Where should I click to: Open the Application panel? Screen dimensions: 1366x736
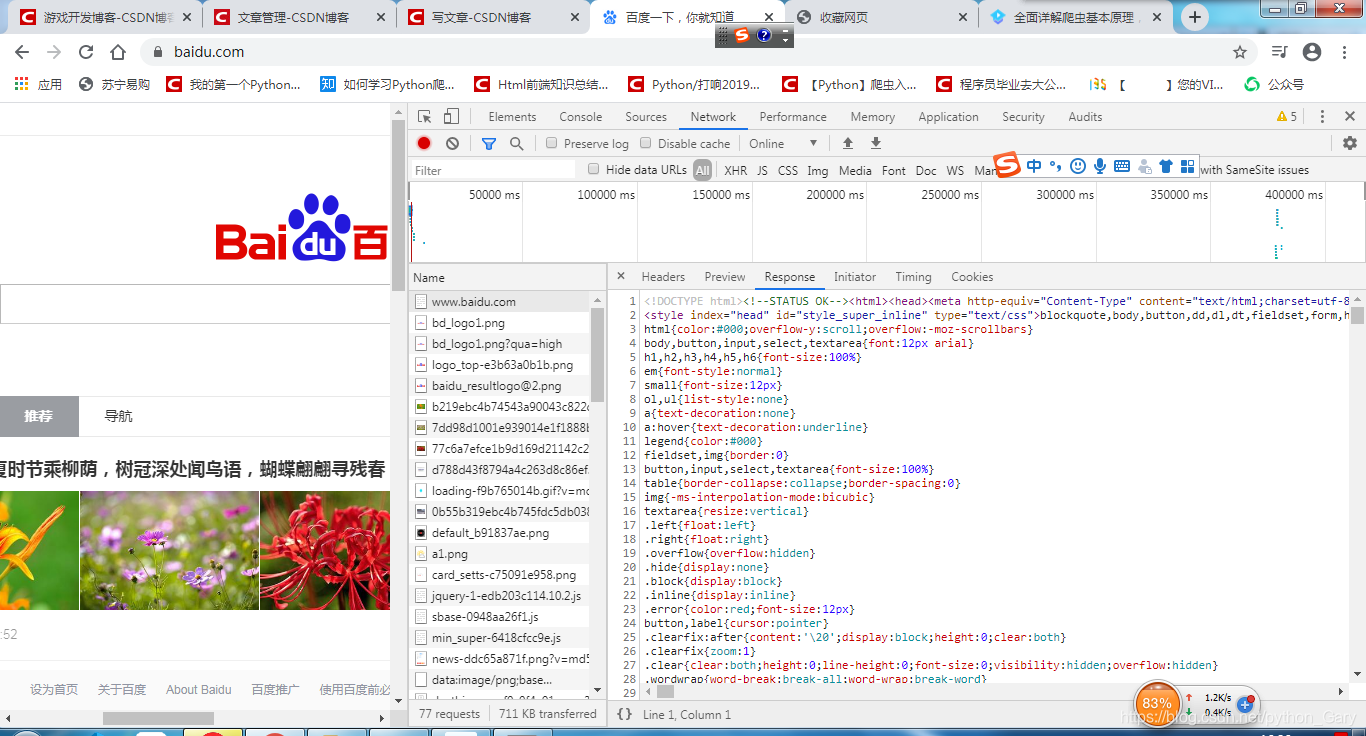948,117
